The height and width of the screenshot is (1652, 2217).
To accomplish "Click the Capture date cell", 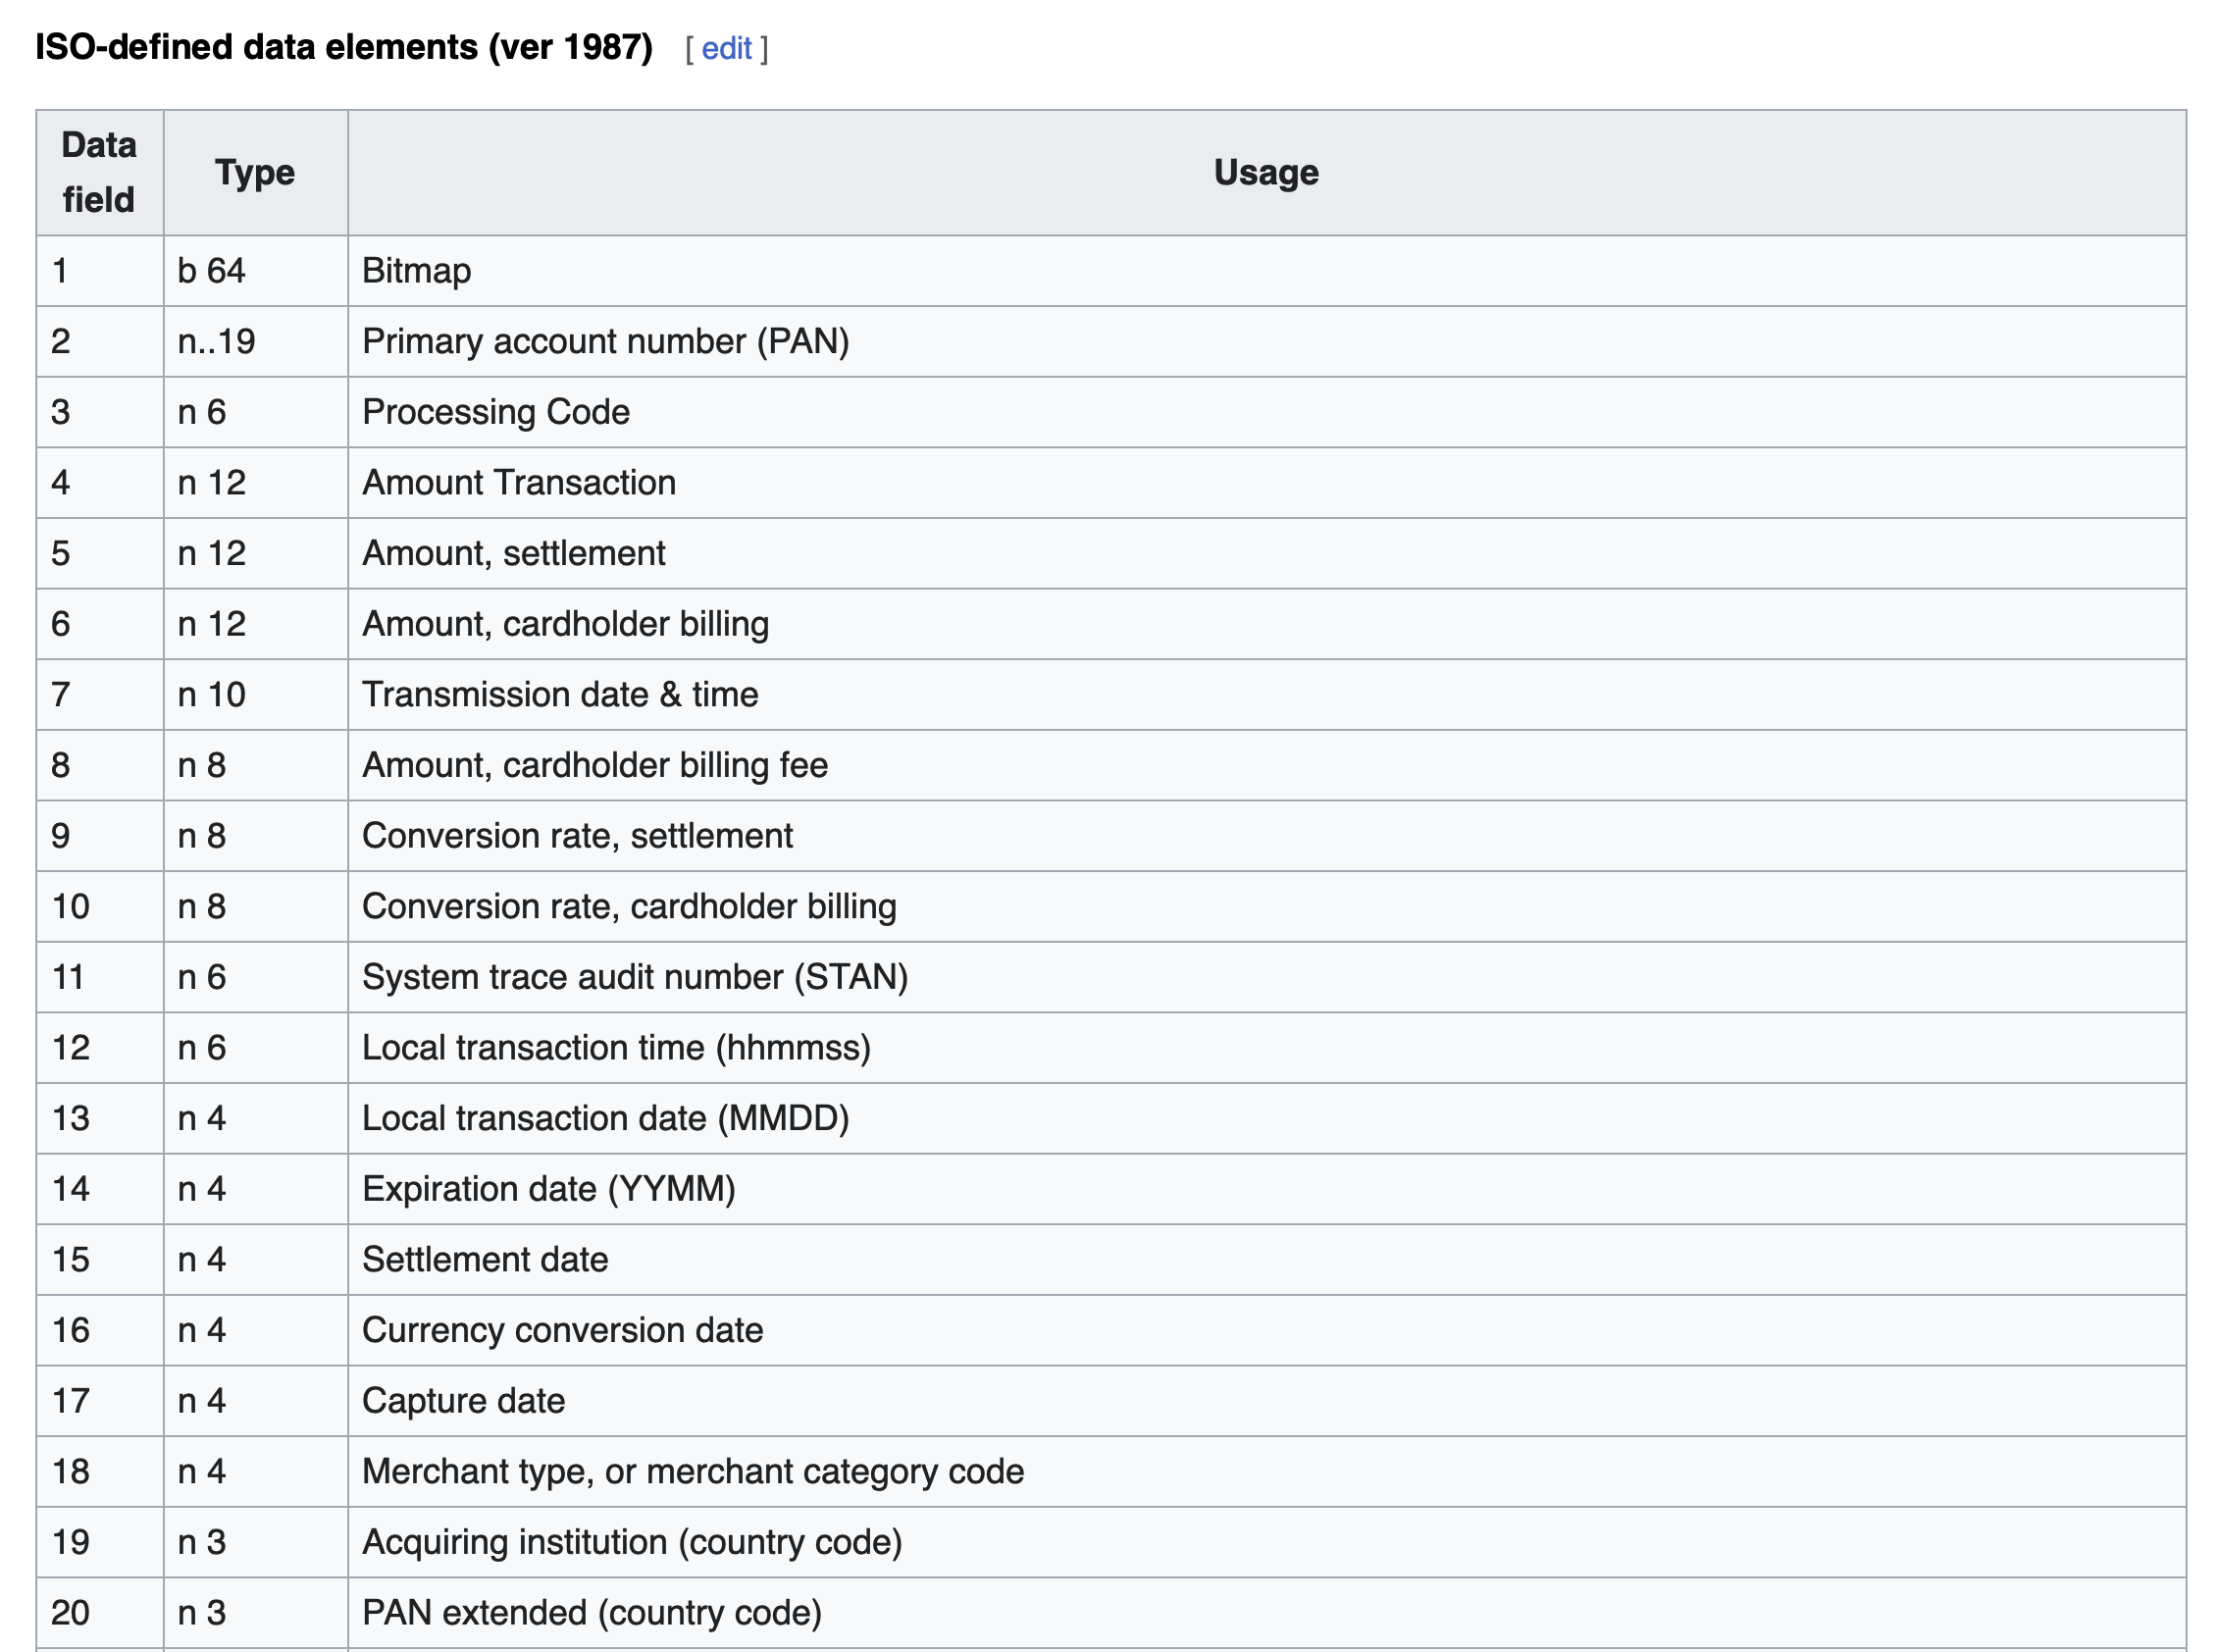I will [x=463, y=1401].
